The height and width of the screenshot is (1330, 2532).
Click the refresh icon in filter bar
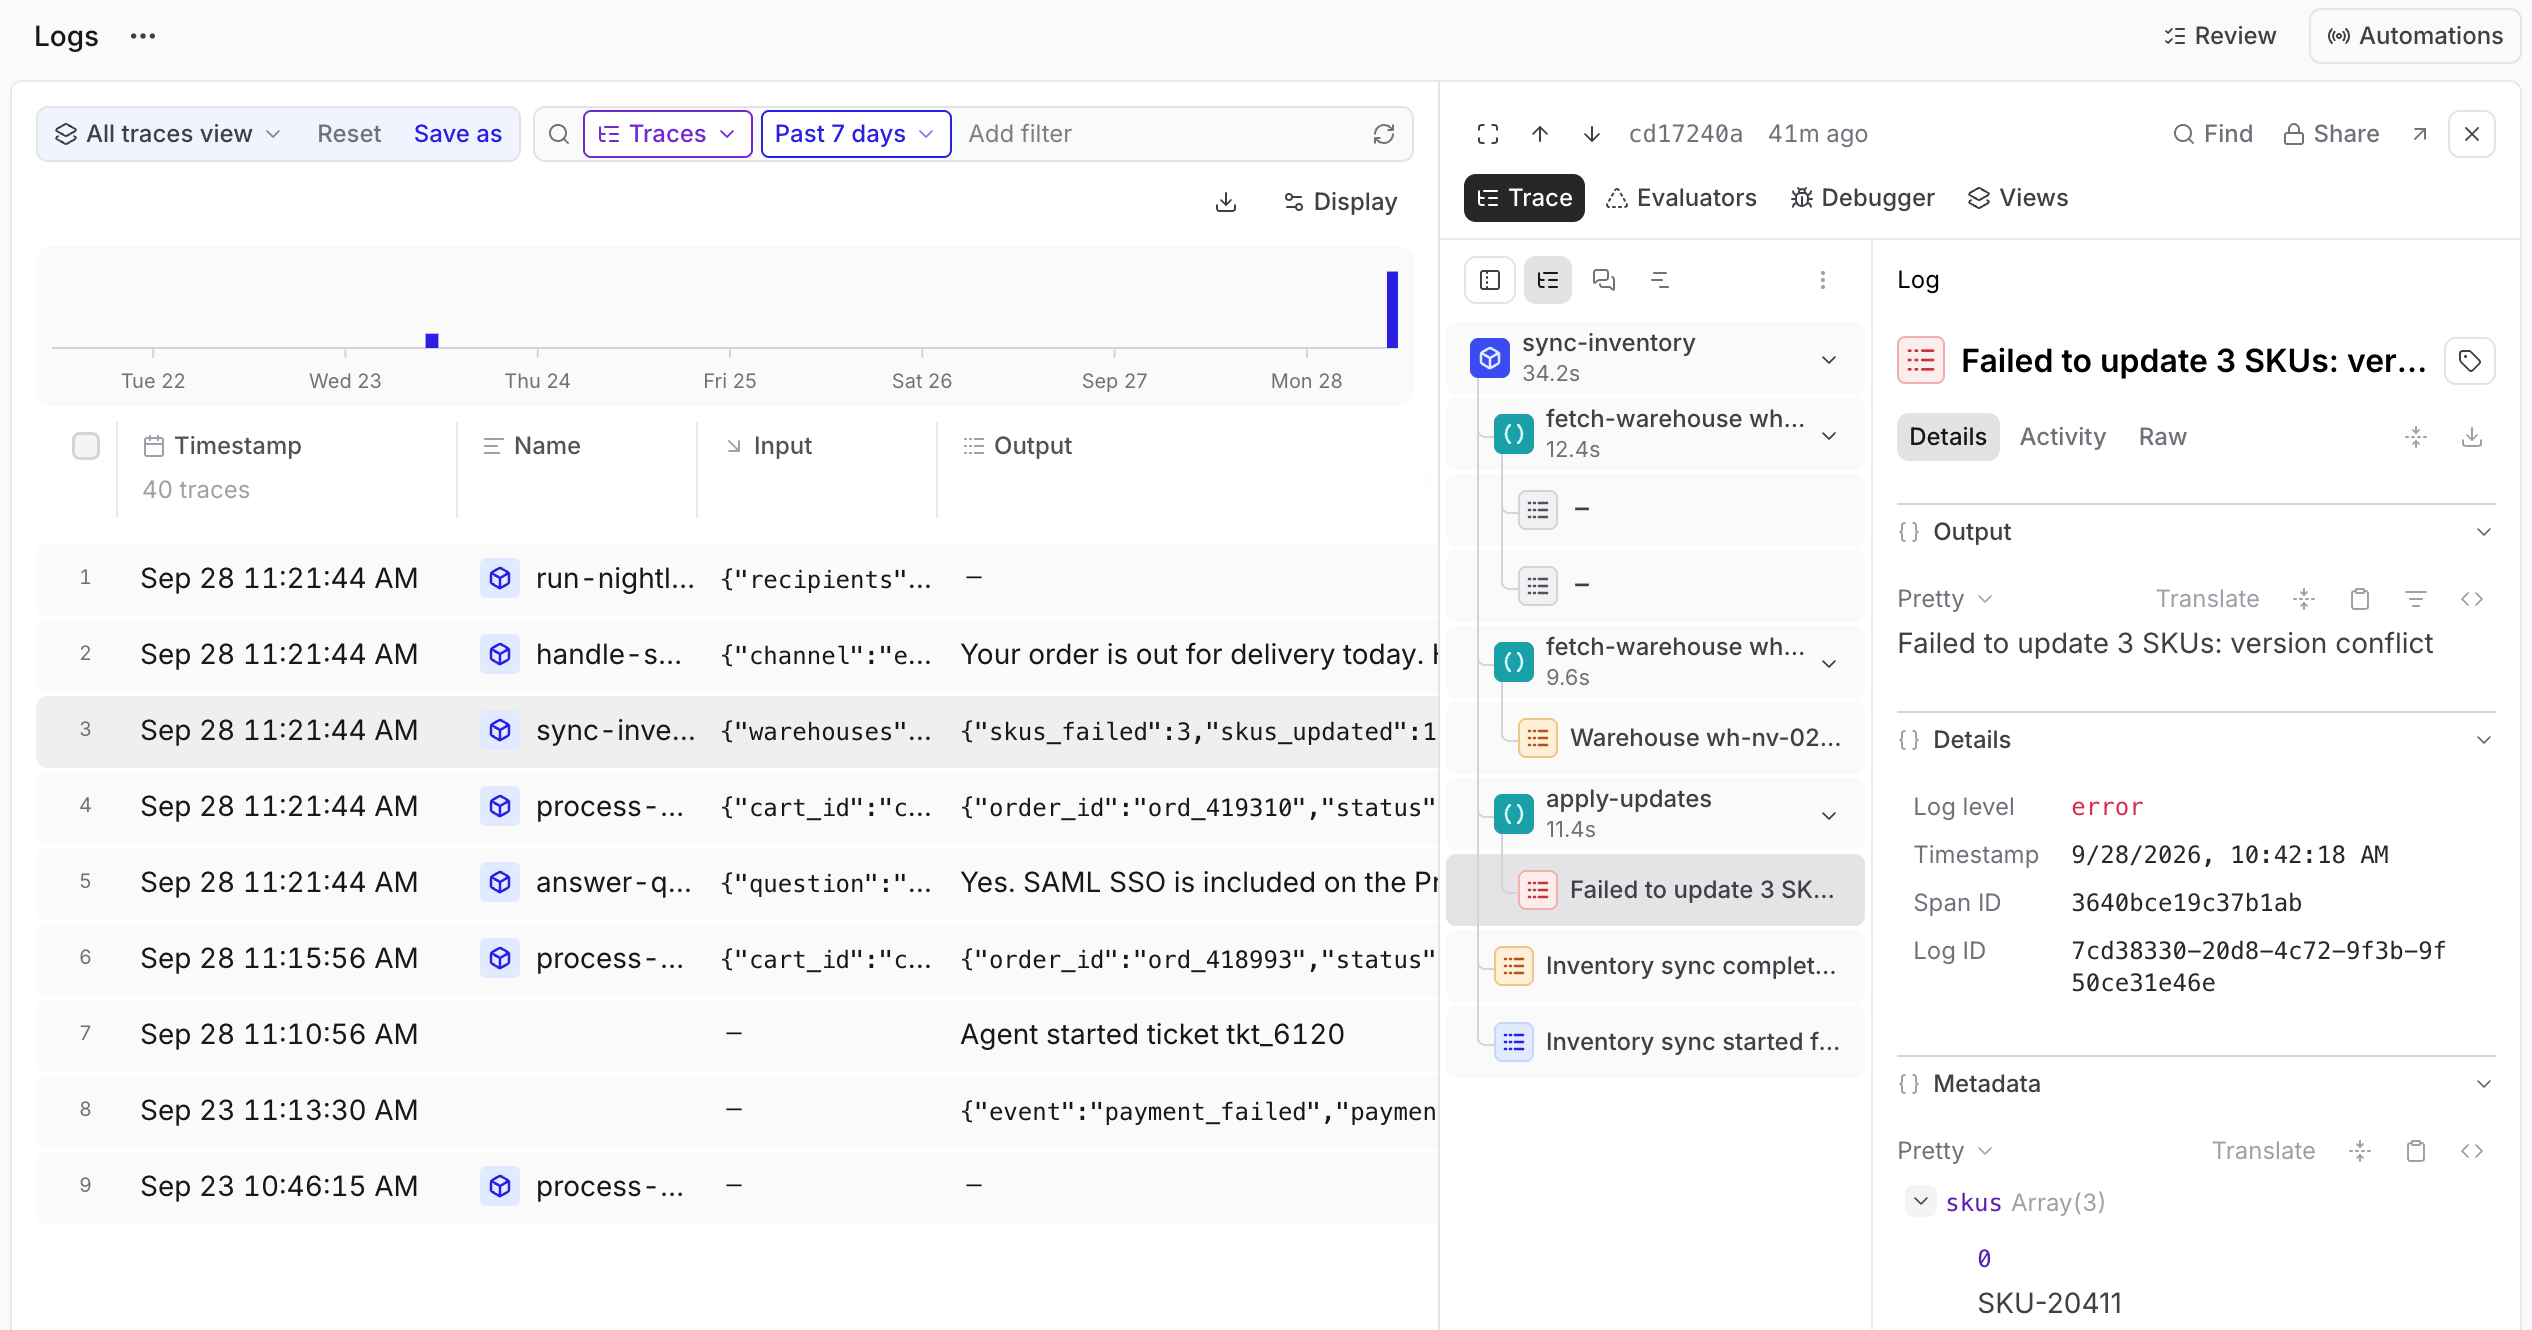[x=1384, y=134]
